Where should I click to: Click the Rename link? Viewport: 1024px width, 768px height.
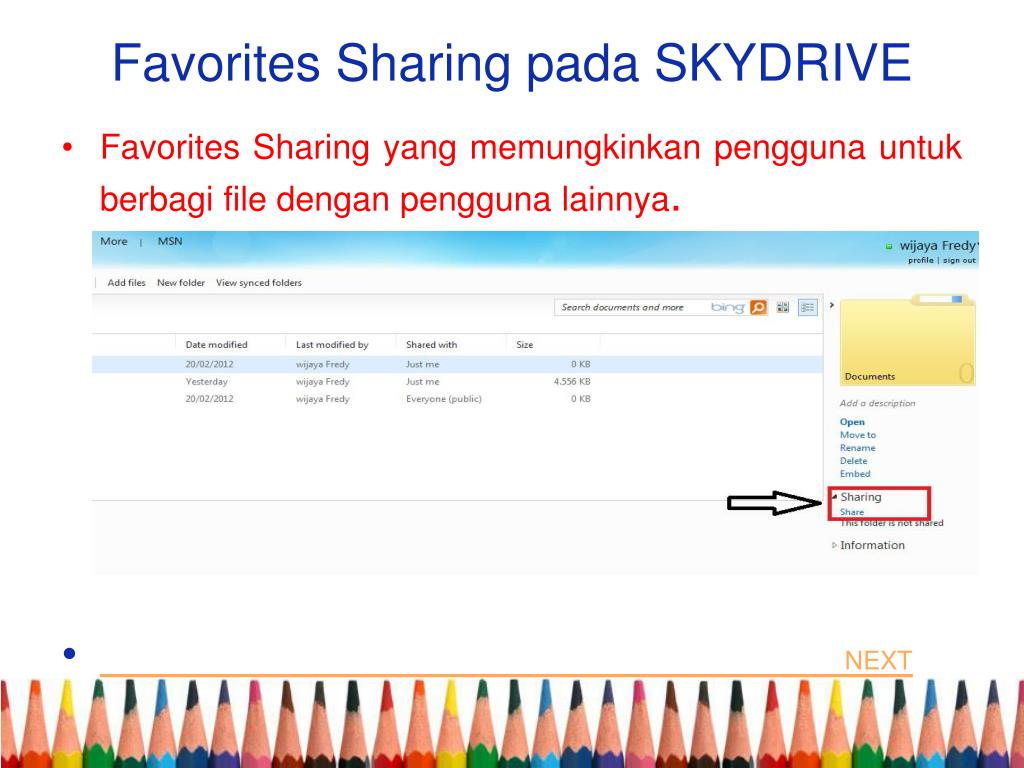point(857,448)
